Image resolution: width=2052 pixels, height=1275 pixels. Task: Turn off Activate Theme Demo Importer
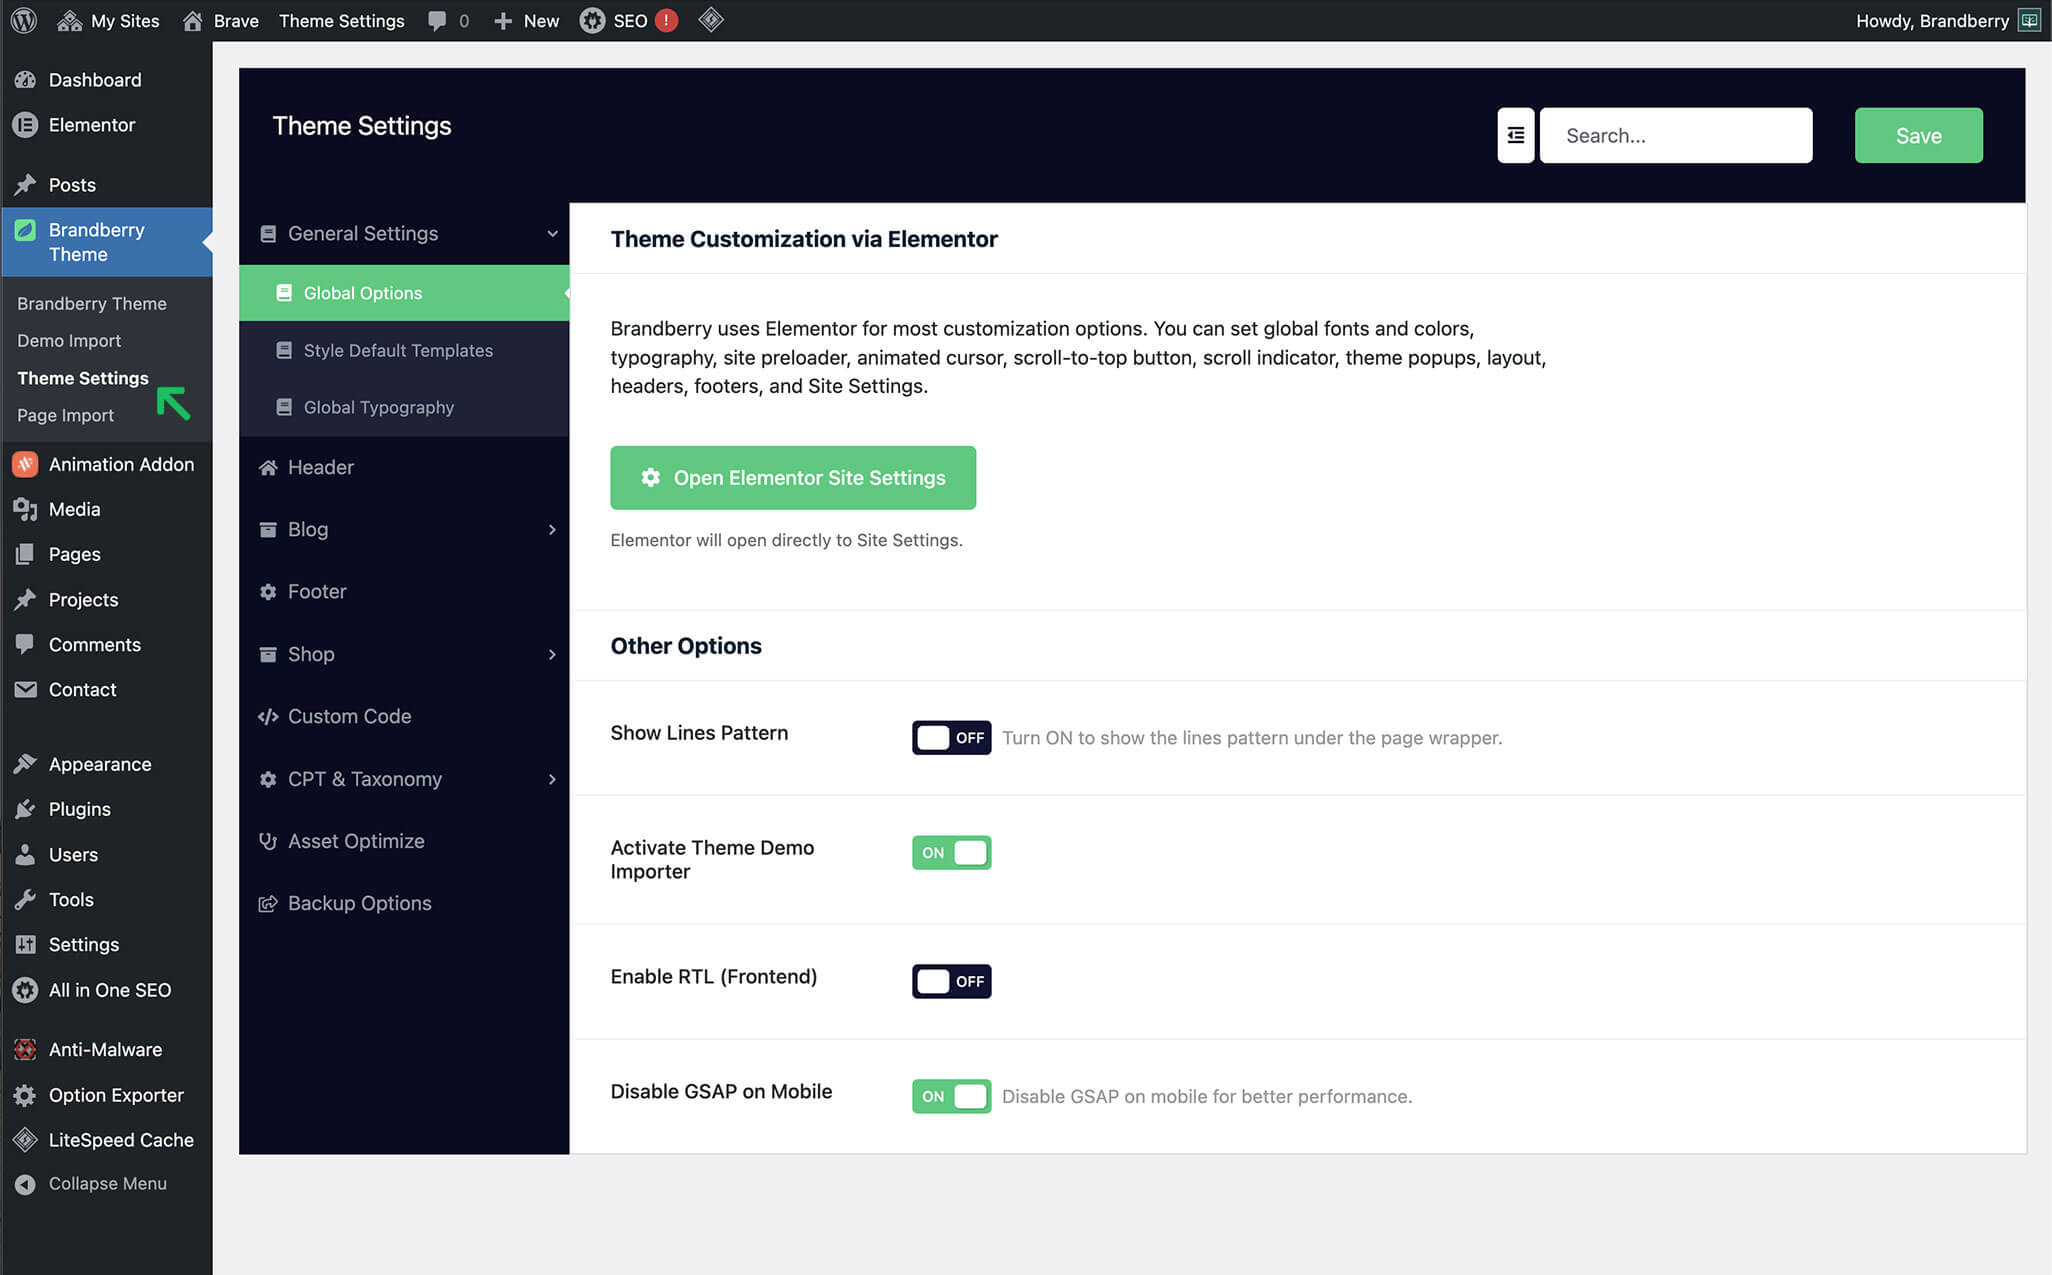click(950, 853)
